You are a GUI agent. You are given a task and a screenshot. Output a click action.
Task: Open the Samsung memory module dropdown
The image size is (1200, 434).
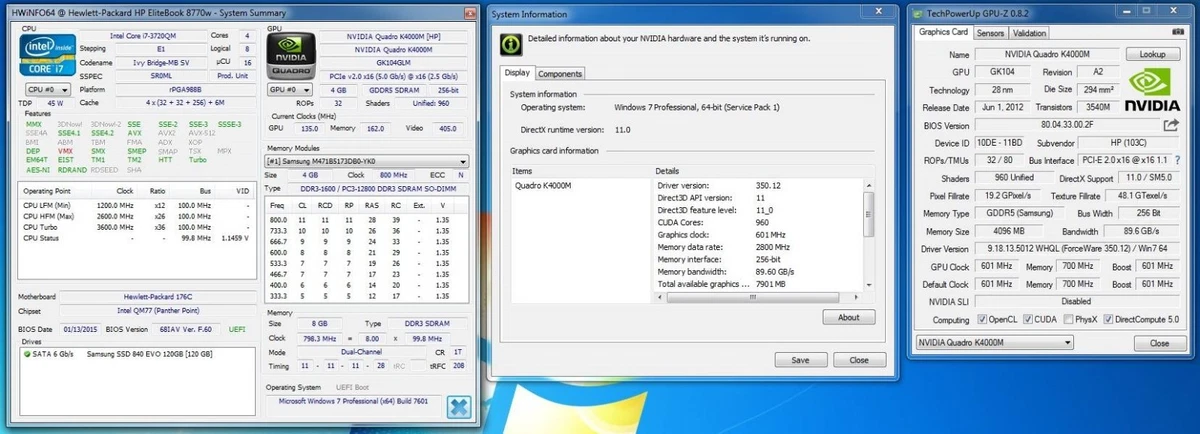tap(367, 160)
